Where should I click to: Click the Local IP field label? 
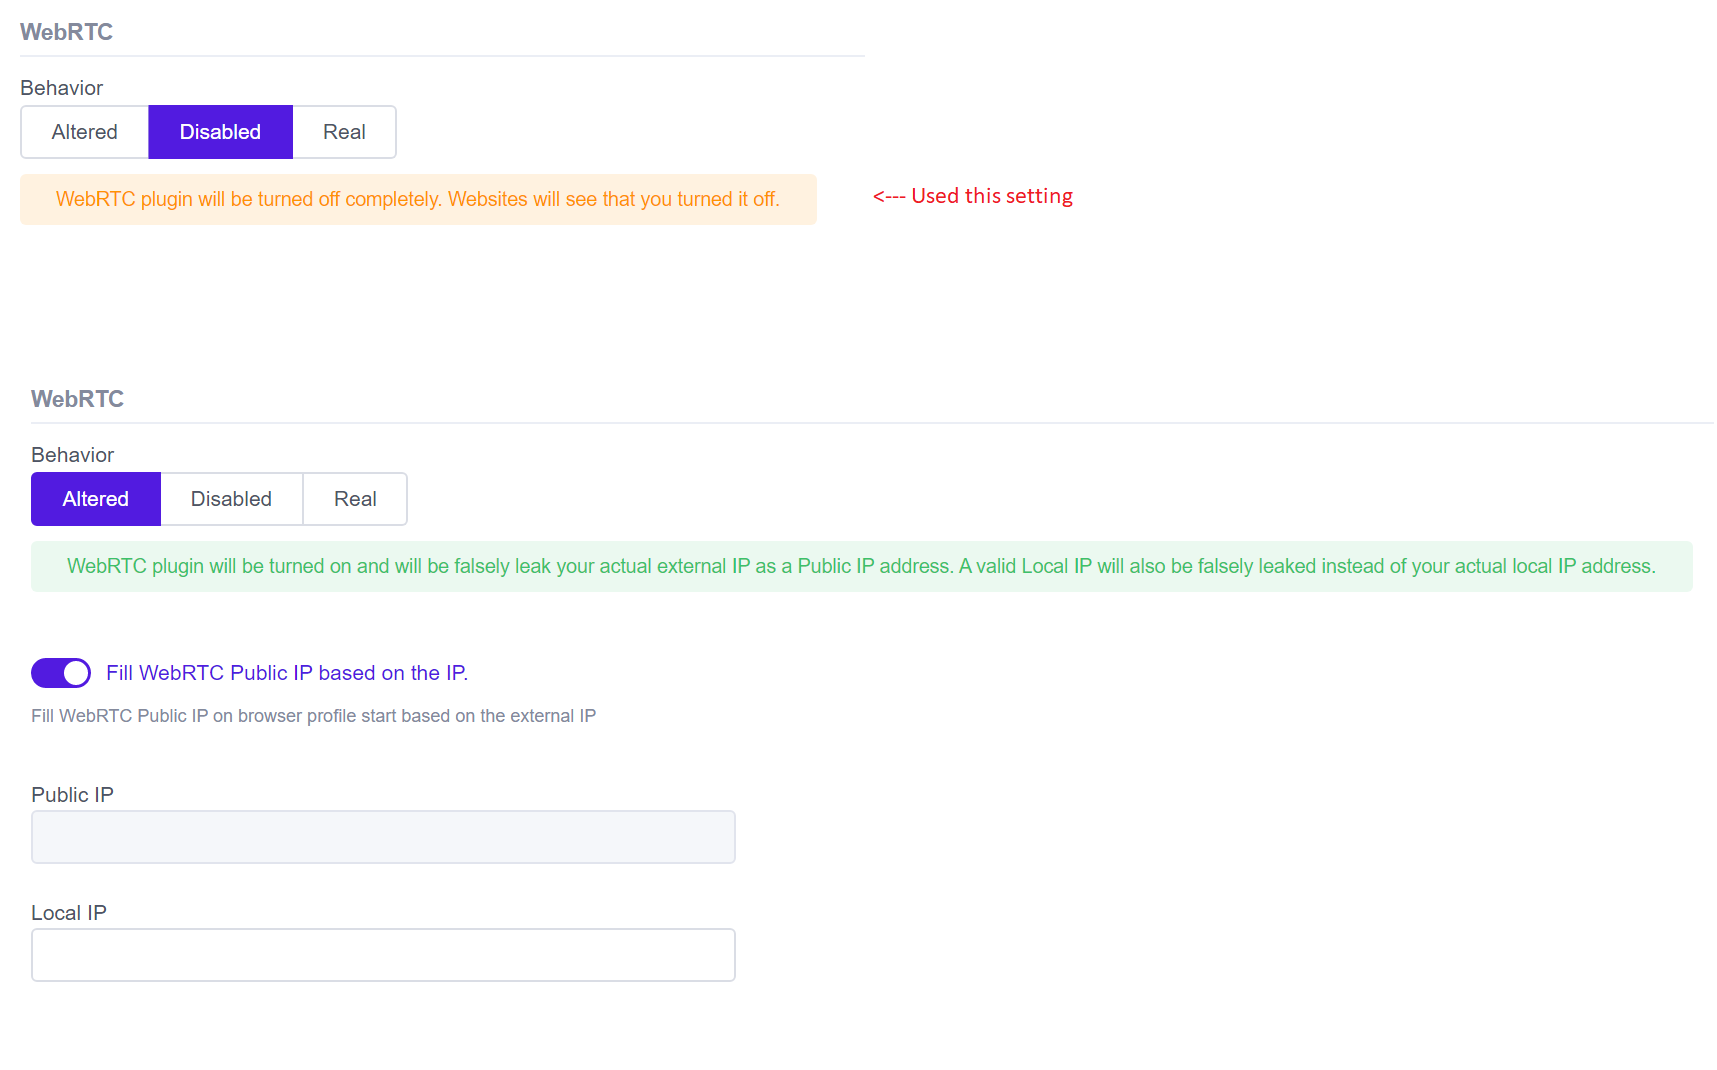point(68,913)
